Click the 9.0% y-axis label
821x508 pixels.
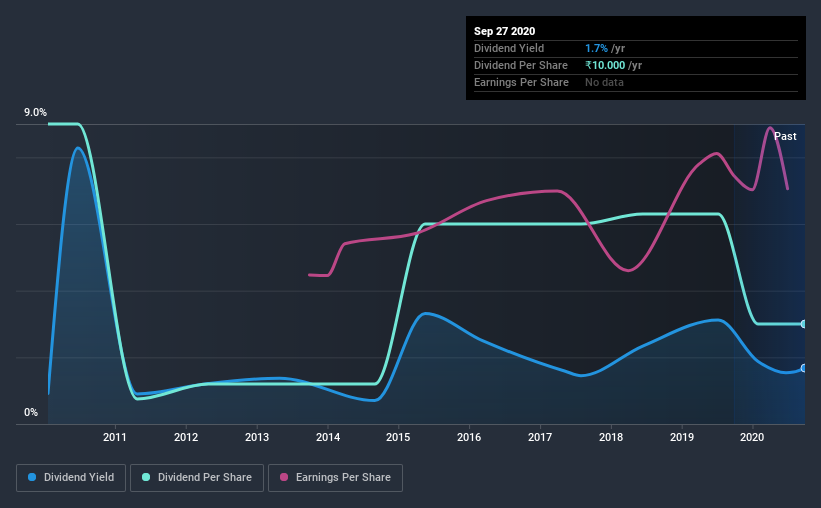[35, 113]
